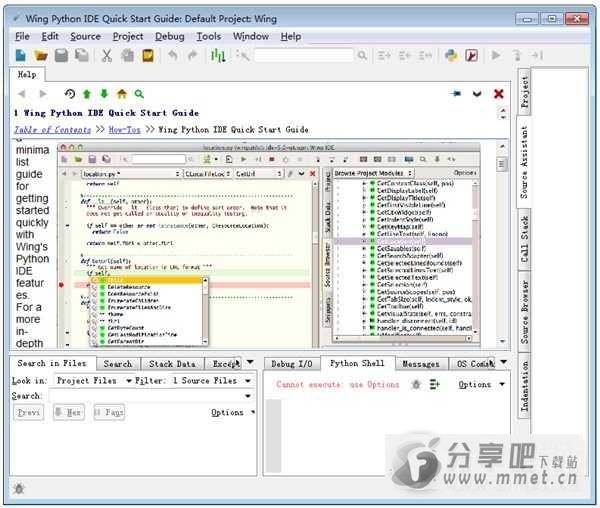Click the Help back arrow
Screen dimensions: 600x508
(22, 94)
